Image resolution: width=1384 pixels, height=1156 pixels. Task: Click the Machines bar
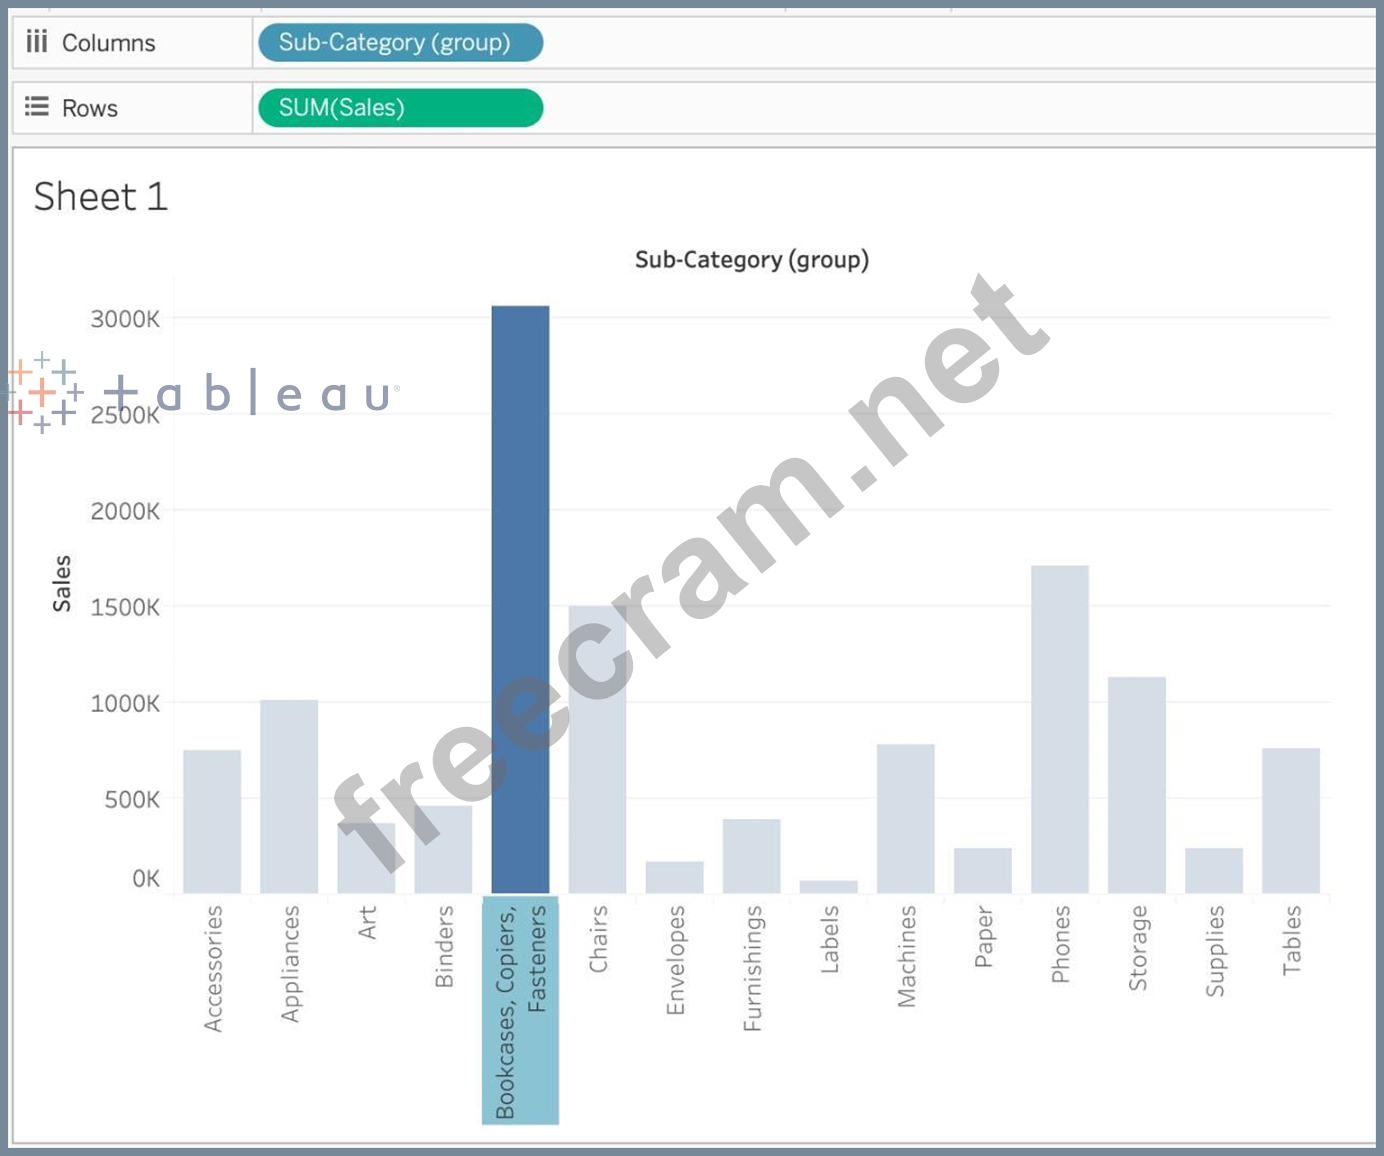905,818
